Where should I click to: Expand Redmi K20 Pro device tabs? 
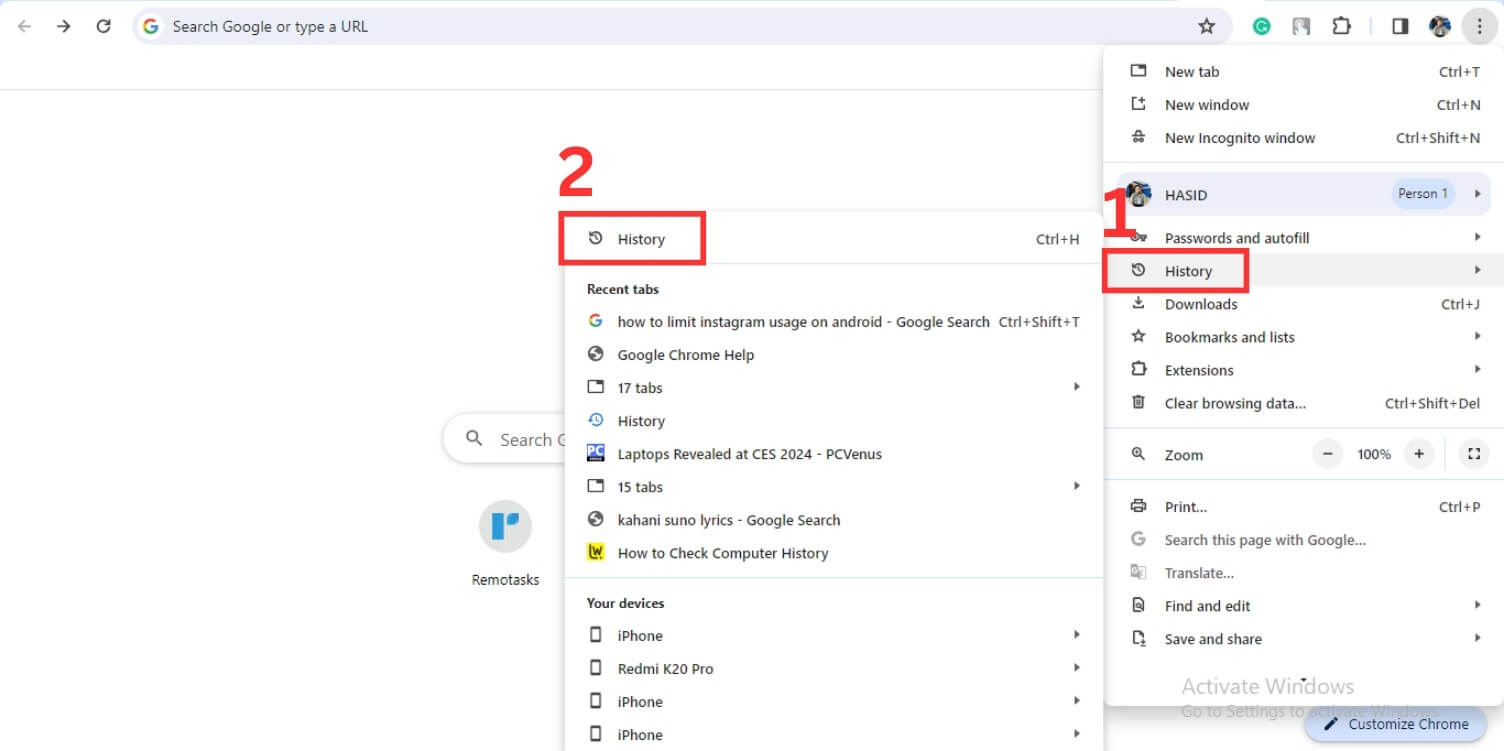[x=833, y=669]
